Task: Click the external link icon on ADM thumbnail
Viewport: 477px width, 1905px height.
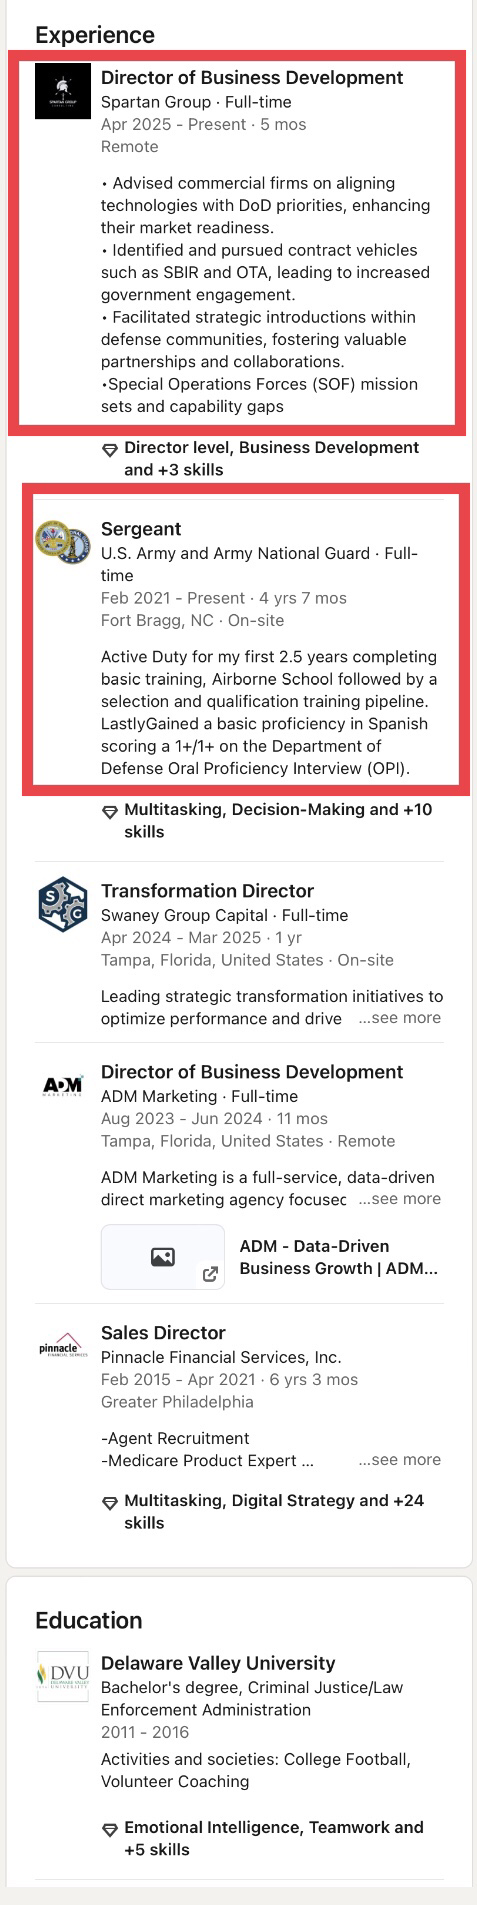Action: tap(210, 1274)
